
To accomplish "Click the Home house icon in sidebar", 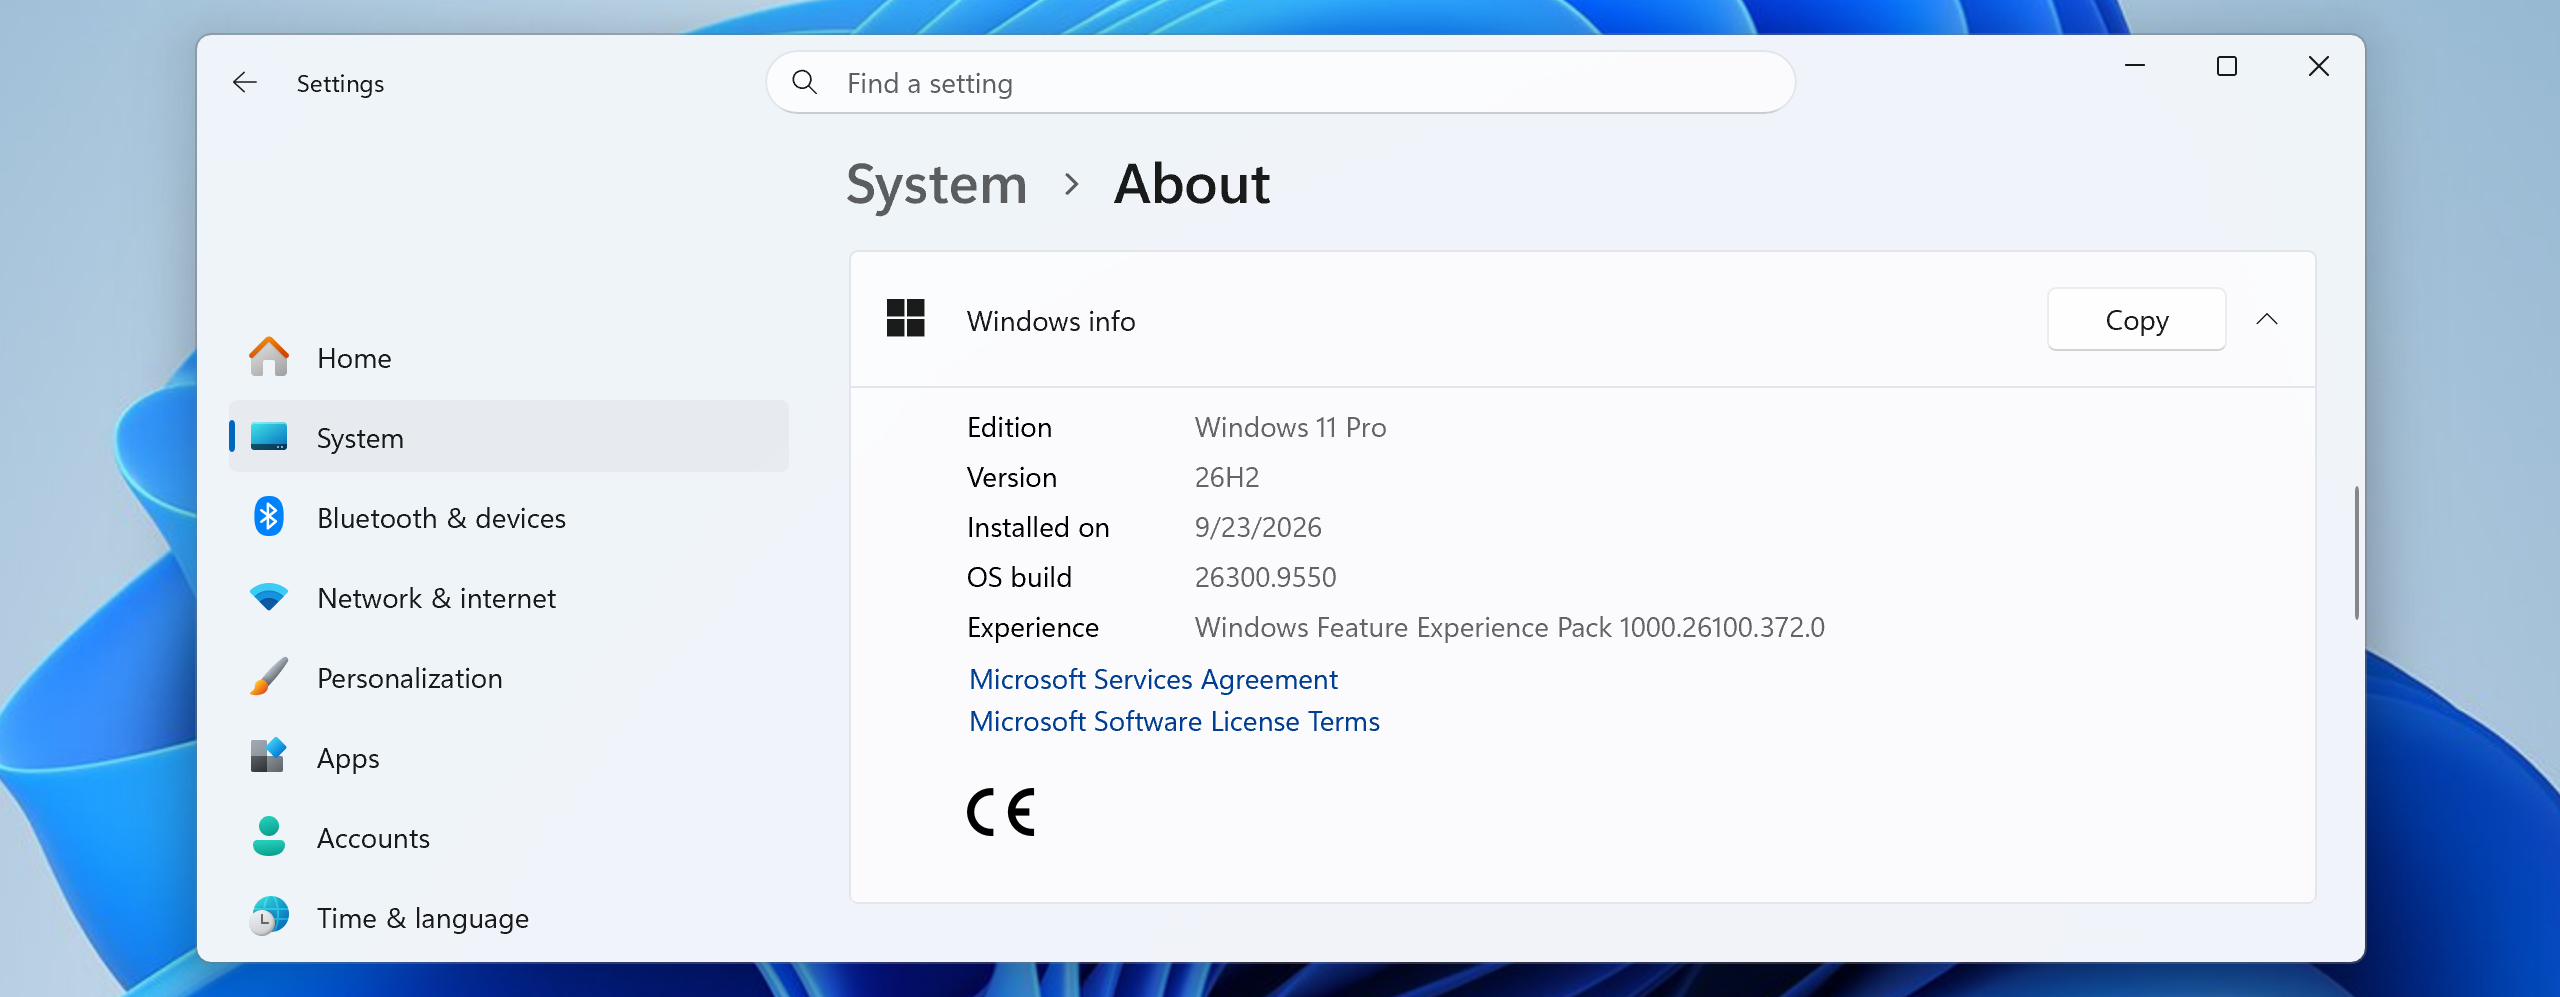I will tap(268, 357).
